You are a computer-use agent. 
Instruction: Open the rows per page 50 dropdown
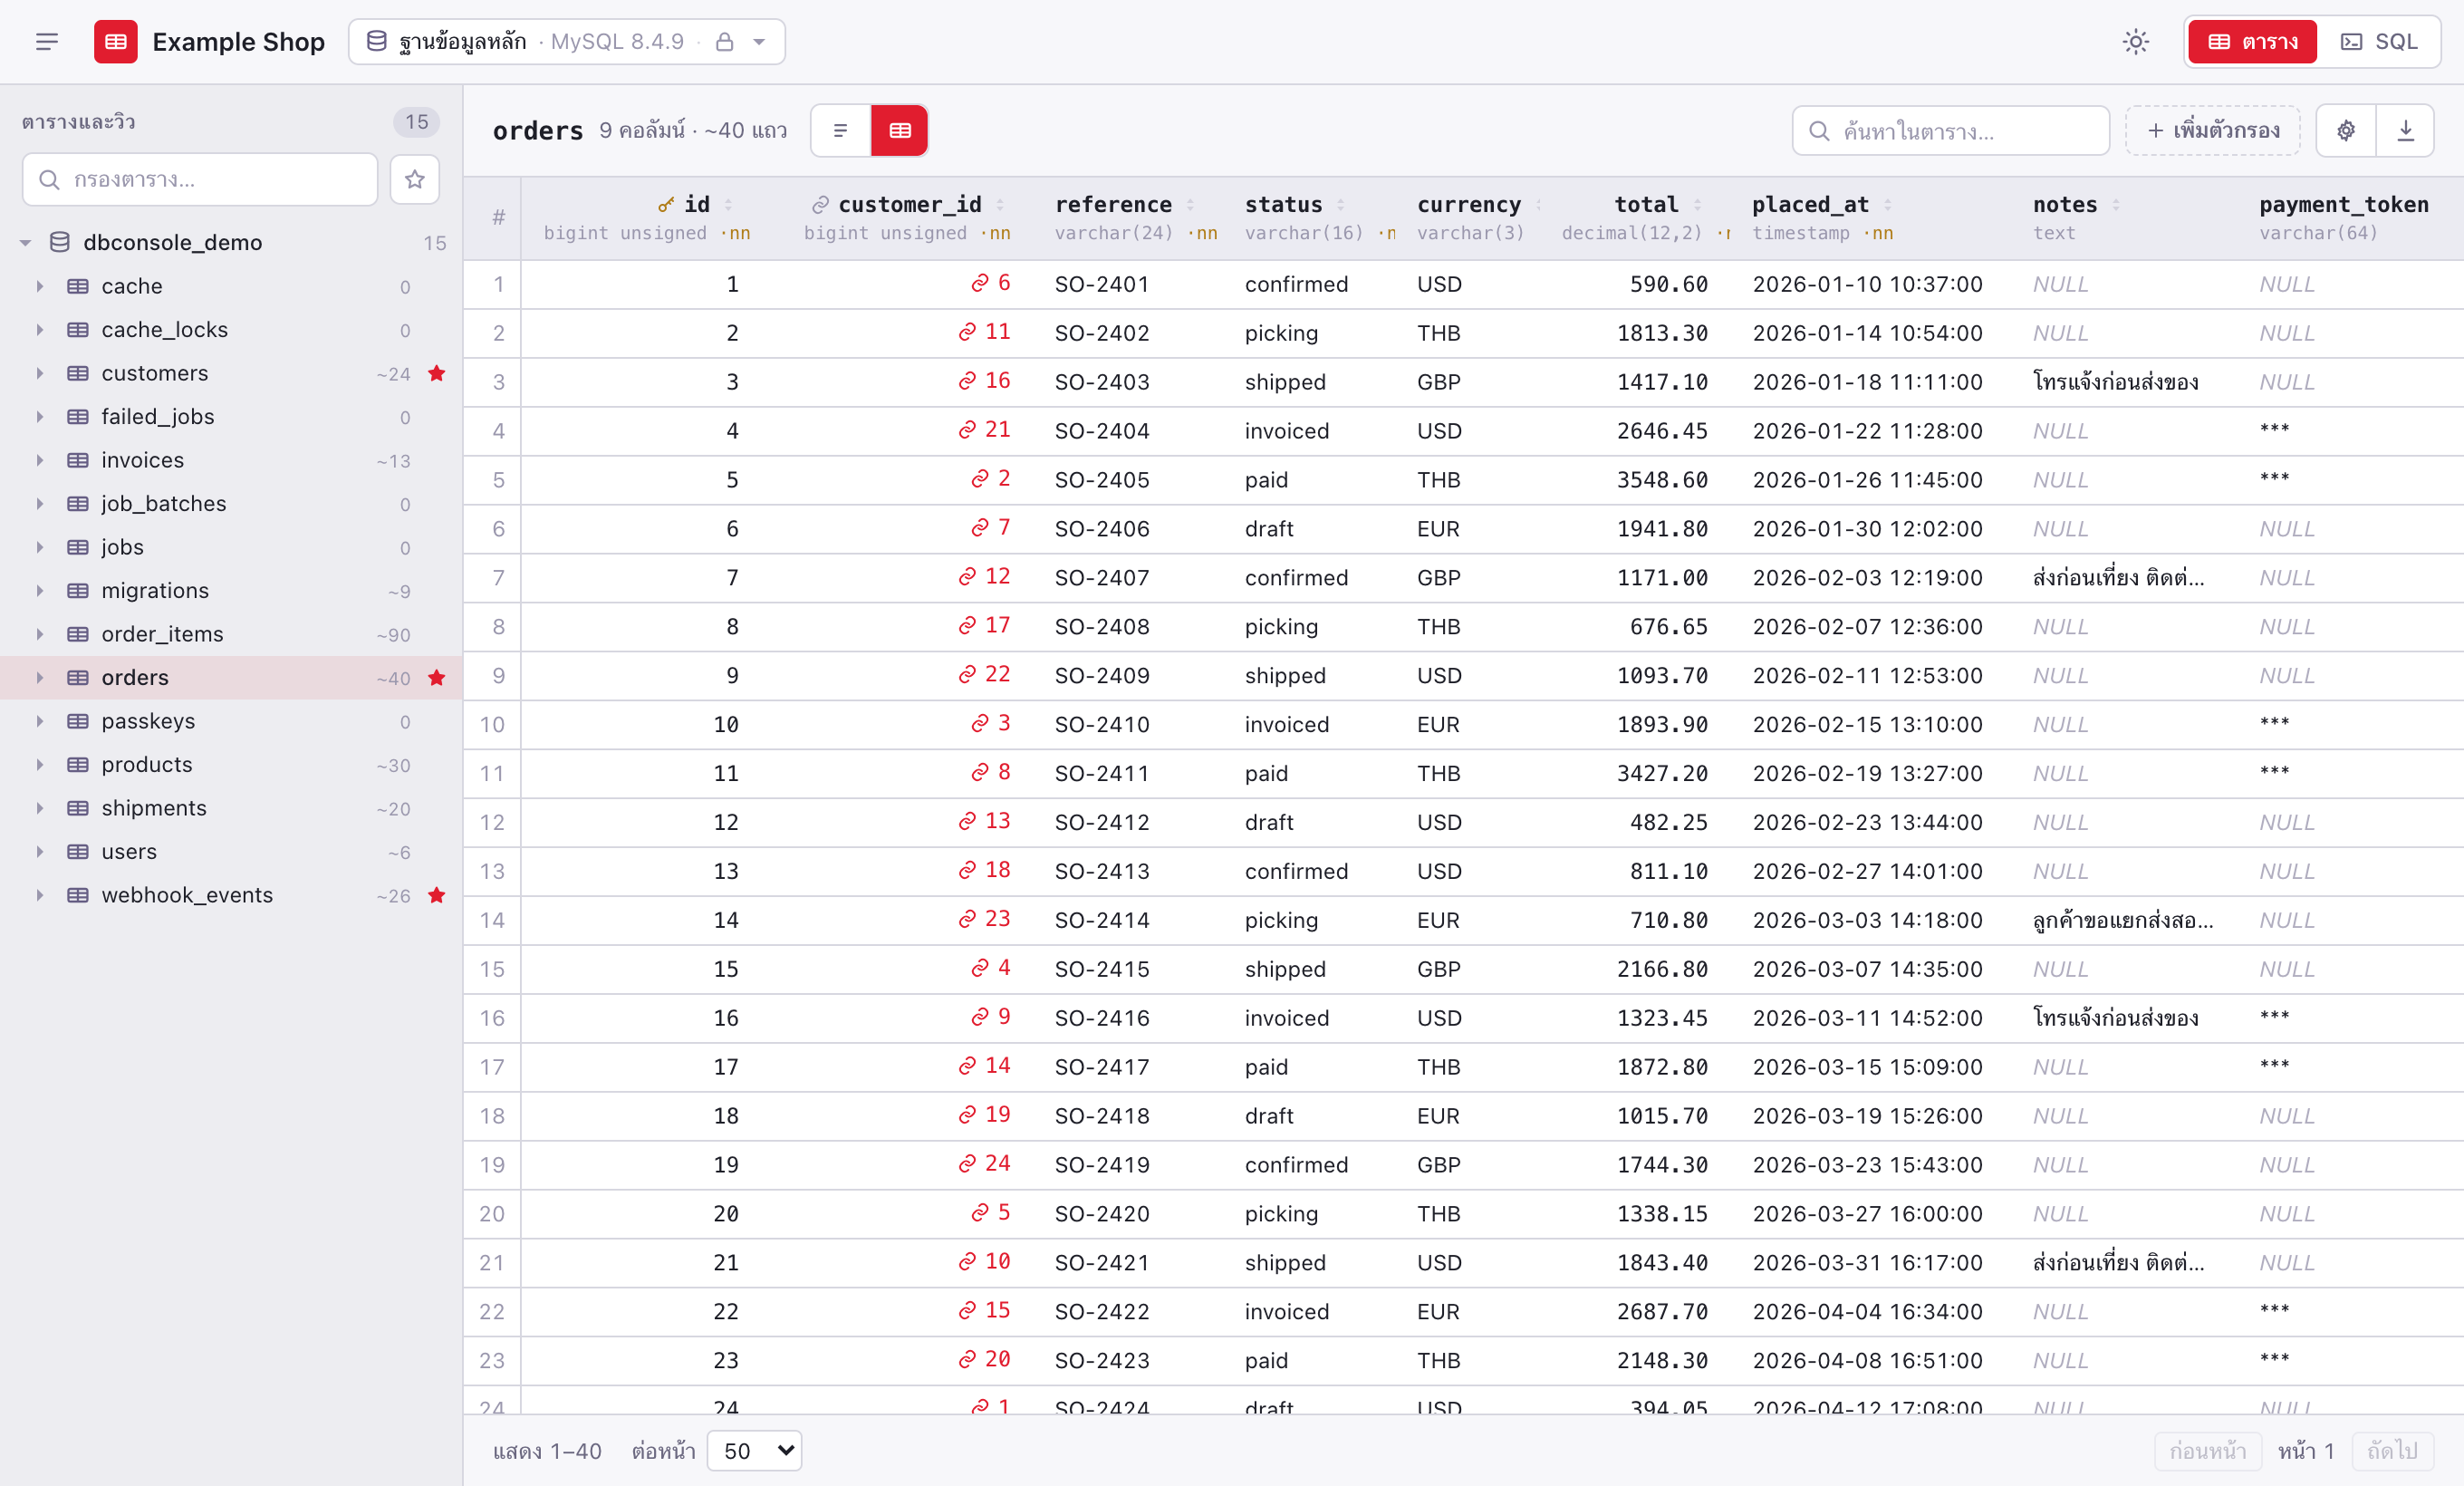755,1450
